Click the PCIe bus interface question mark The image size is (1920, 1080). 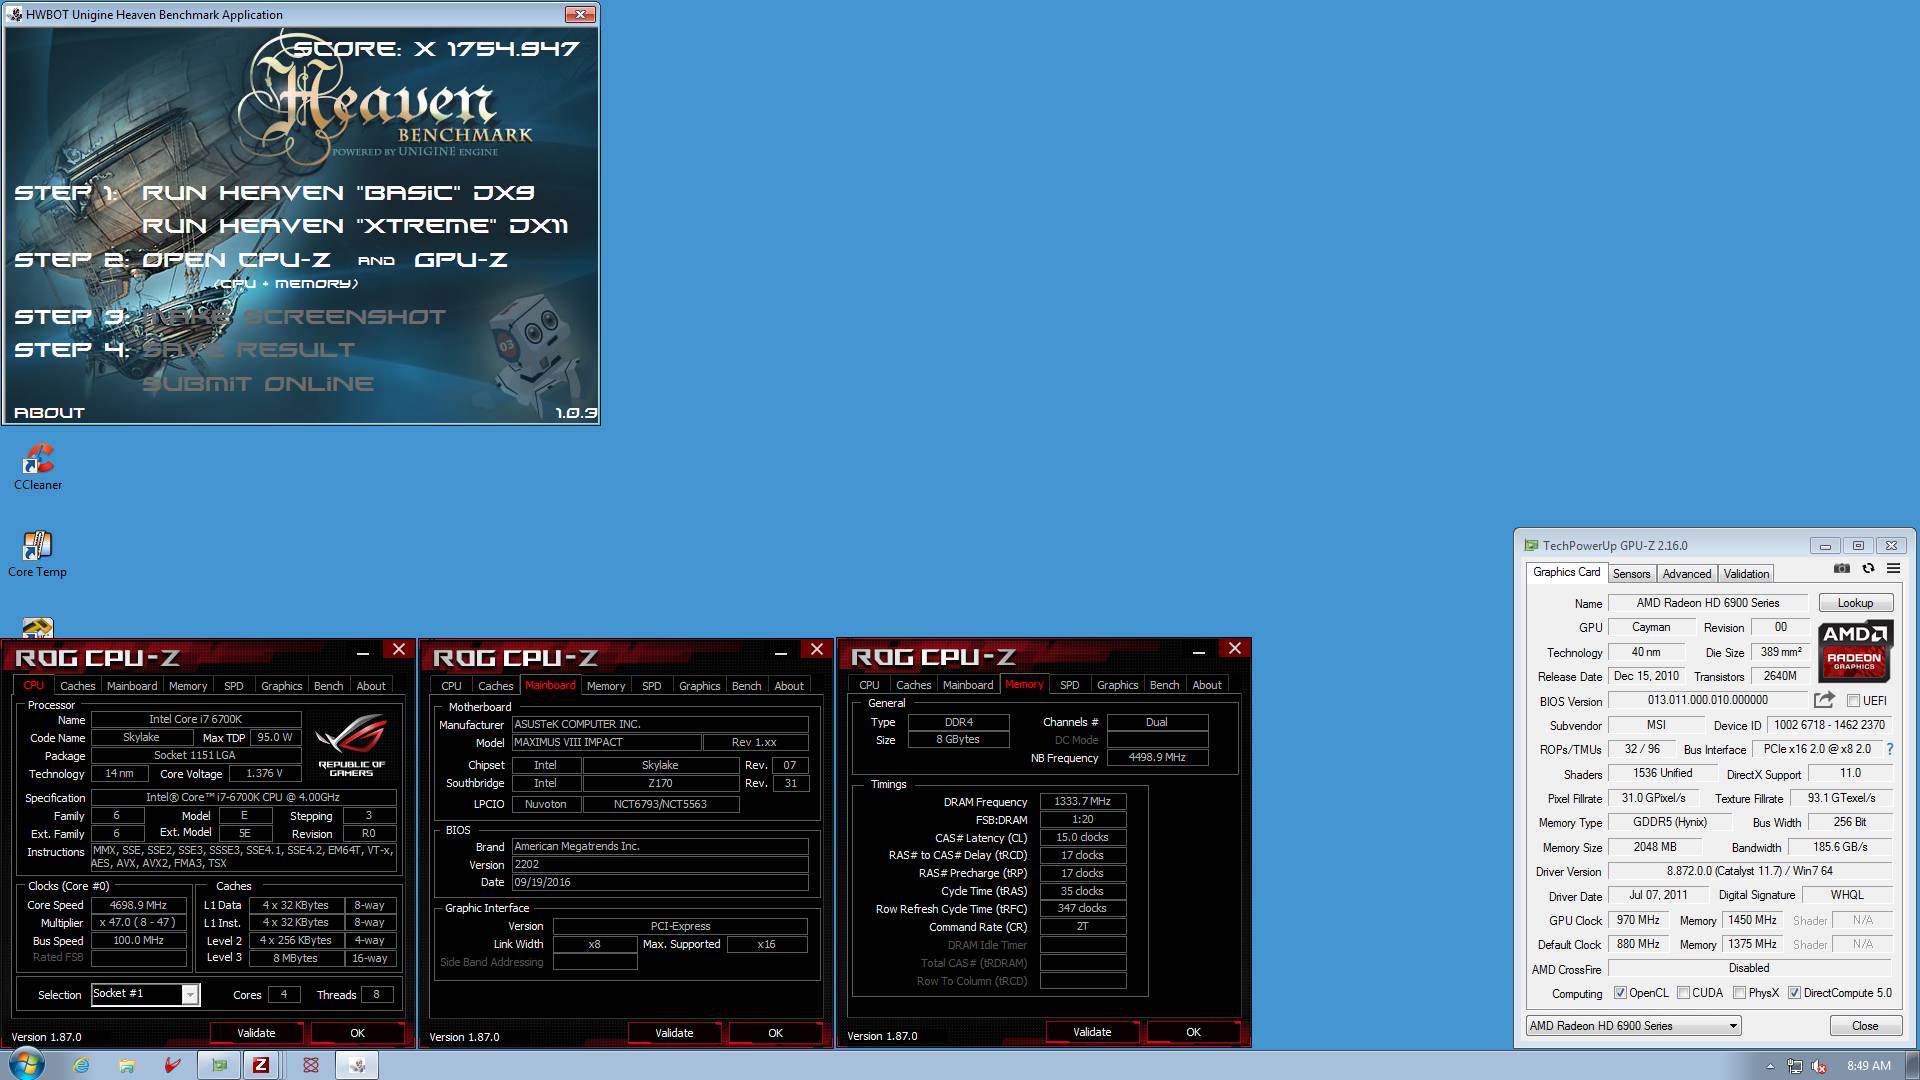1890,749
